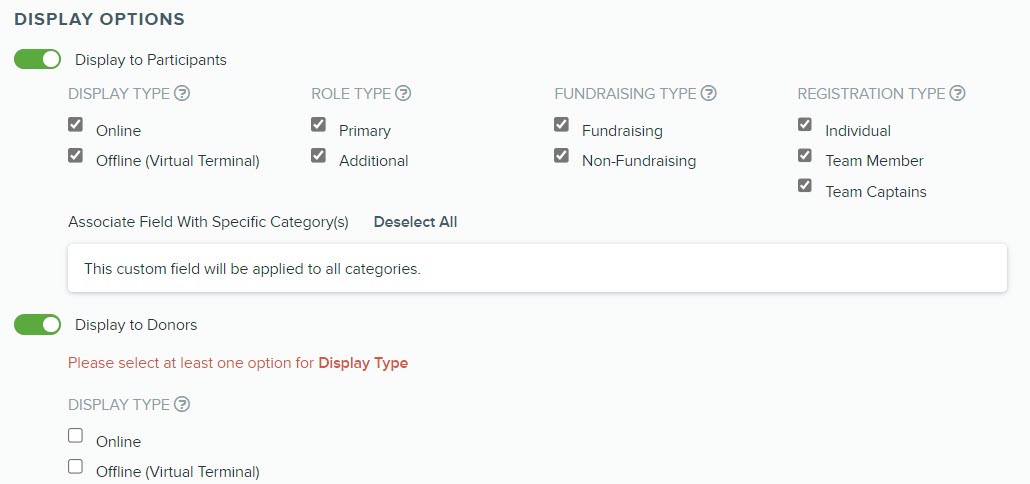This screenshot has height=484, width=1030.
Task: Click the Deselect All link
Action: [x=415, y=222]
